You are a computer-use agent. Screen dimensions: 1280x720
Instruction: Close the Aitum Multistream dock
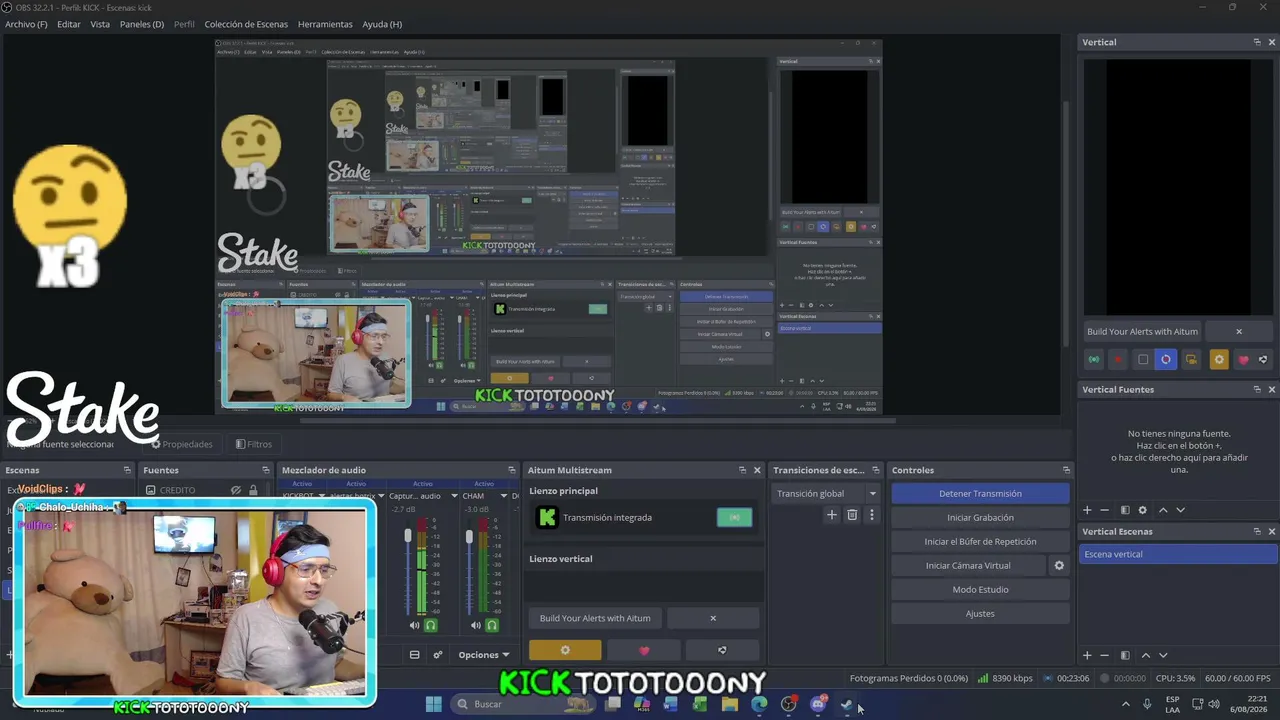pos(757,470)
